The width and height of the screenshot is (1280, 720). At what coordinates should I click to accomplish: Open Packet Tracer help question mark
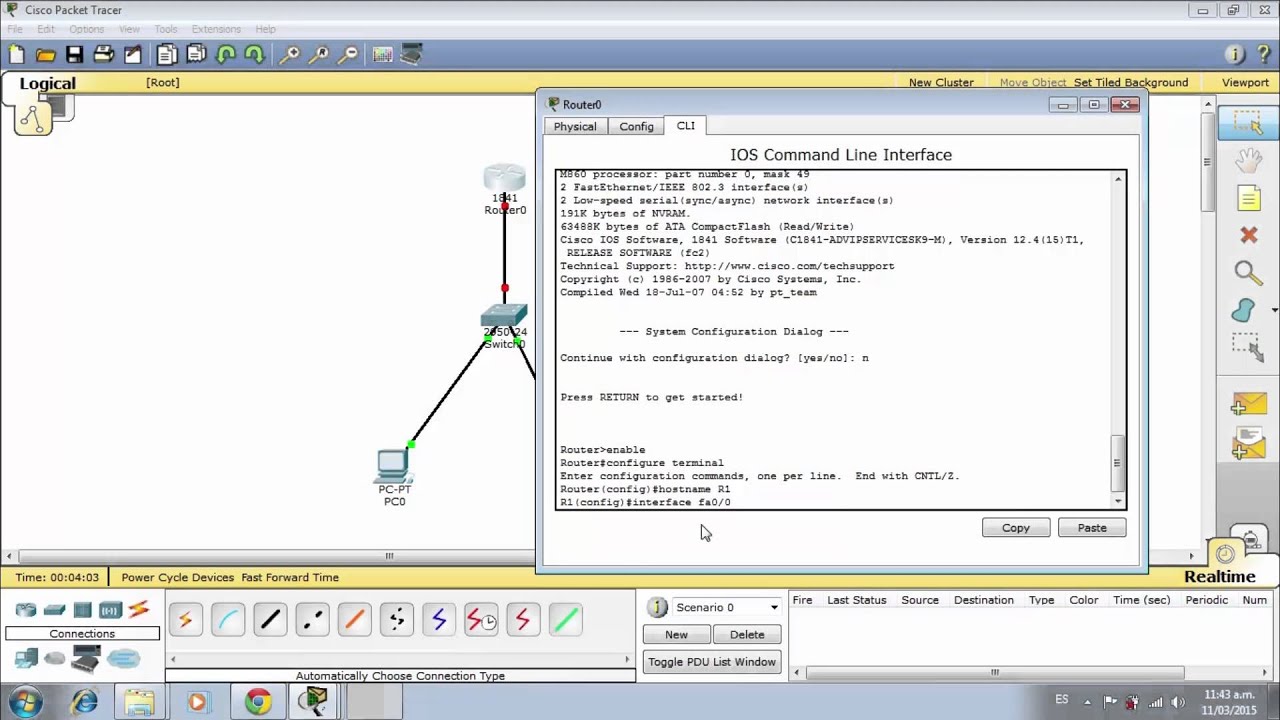tap(1263, 55)
